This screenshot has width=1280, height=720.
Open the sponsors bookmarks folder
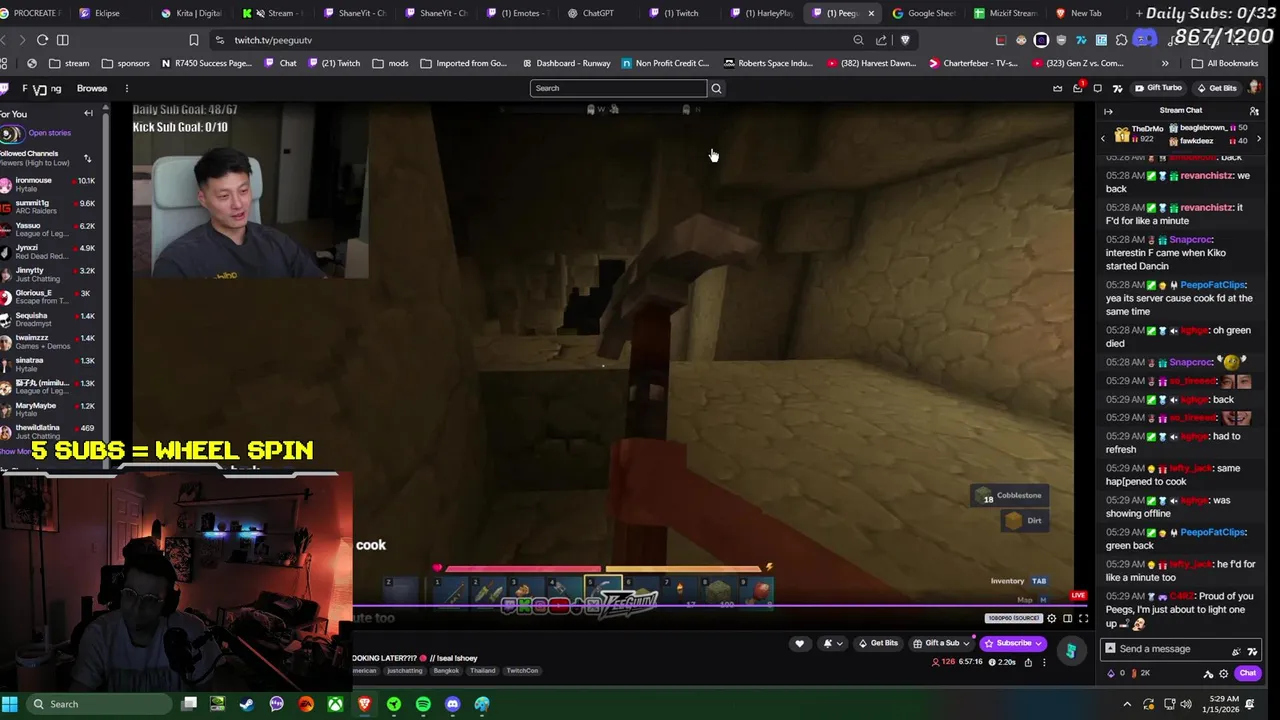click(126, 63)
